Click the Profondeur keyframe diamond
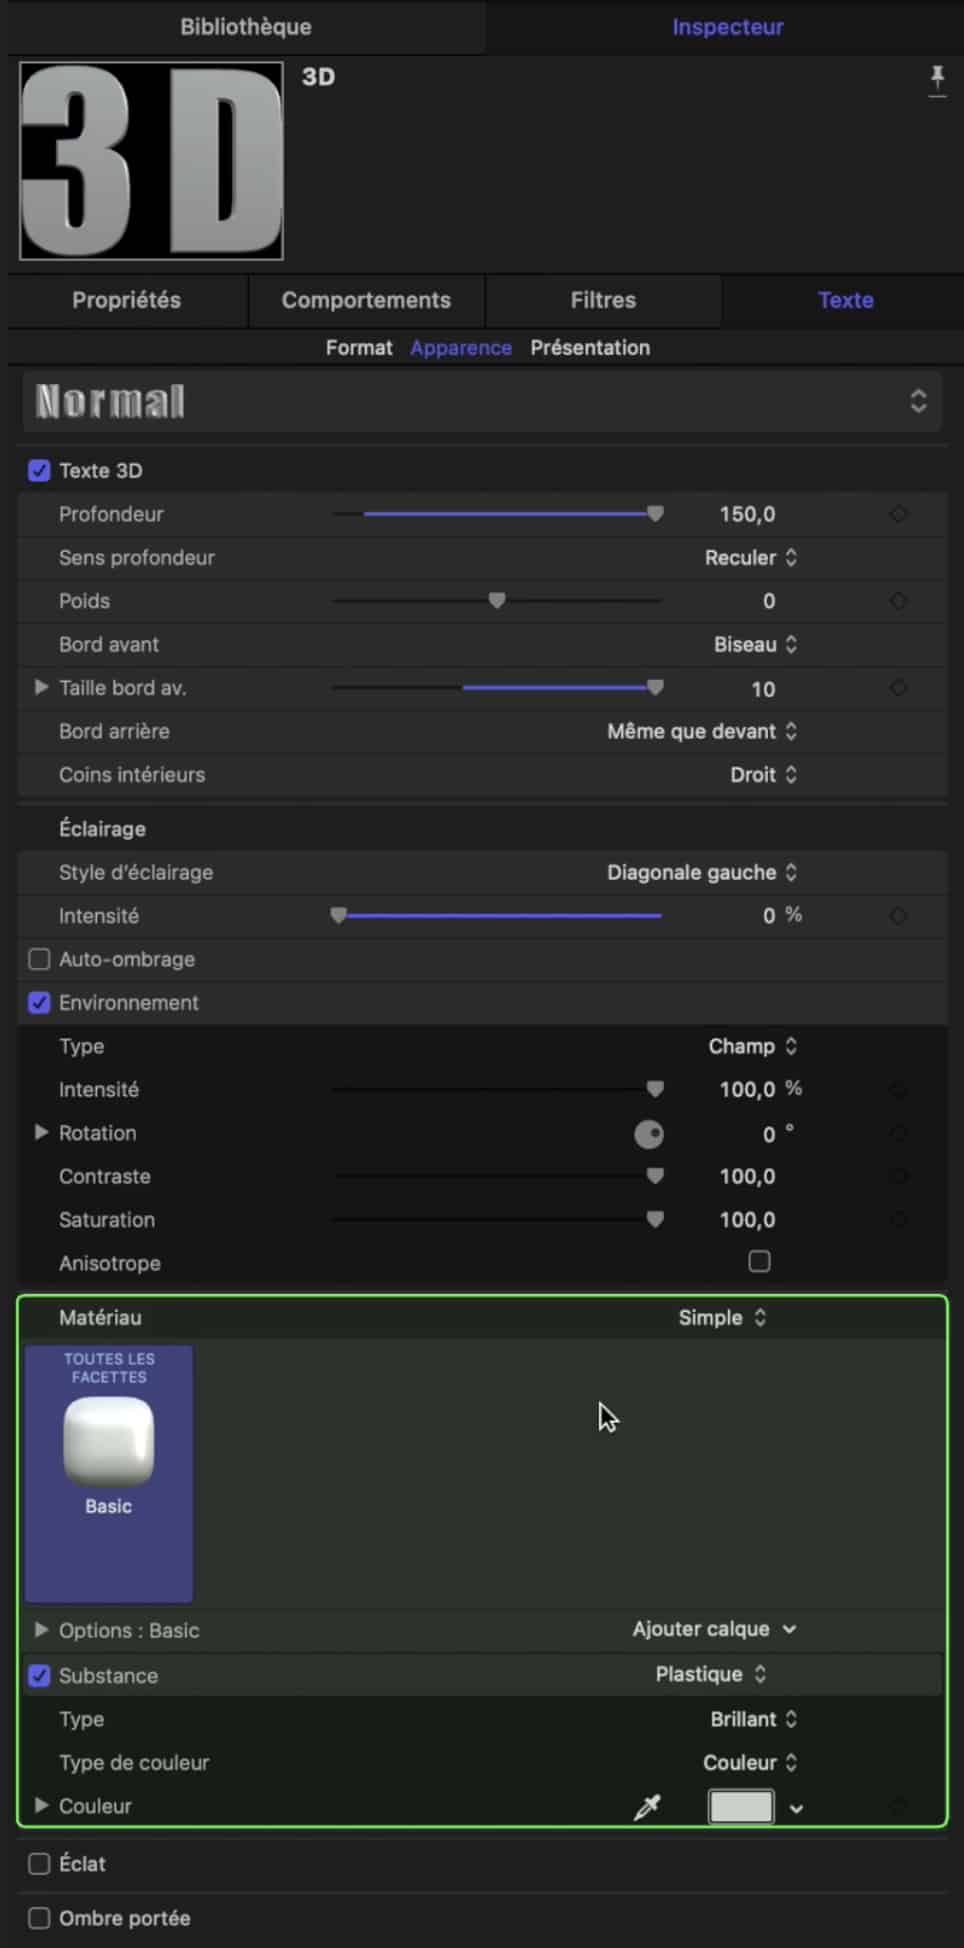Screen dimensions: 964x1948 pyautogui.click(x=898, y=514)
